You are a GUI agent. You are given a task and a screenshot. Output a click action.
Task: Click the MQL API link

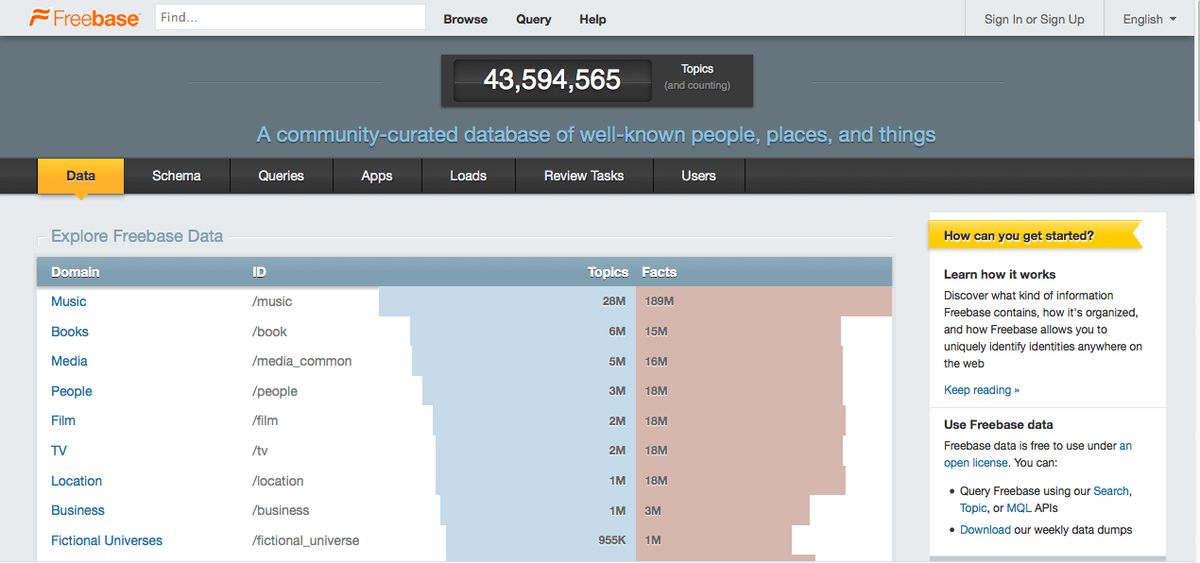[x=1018, y=508]
